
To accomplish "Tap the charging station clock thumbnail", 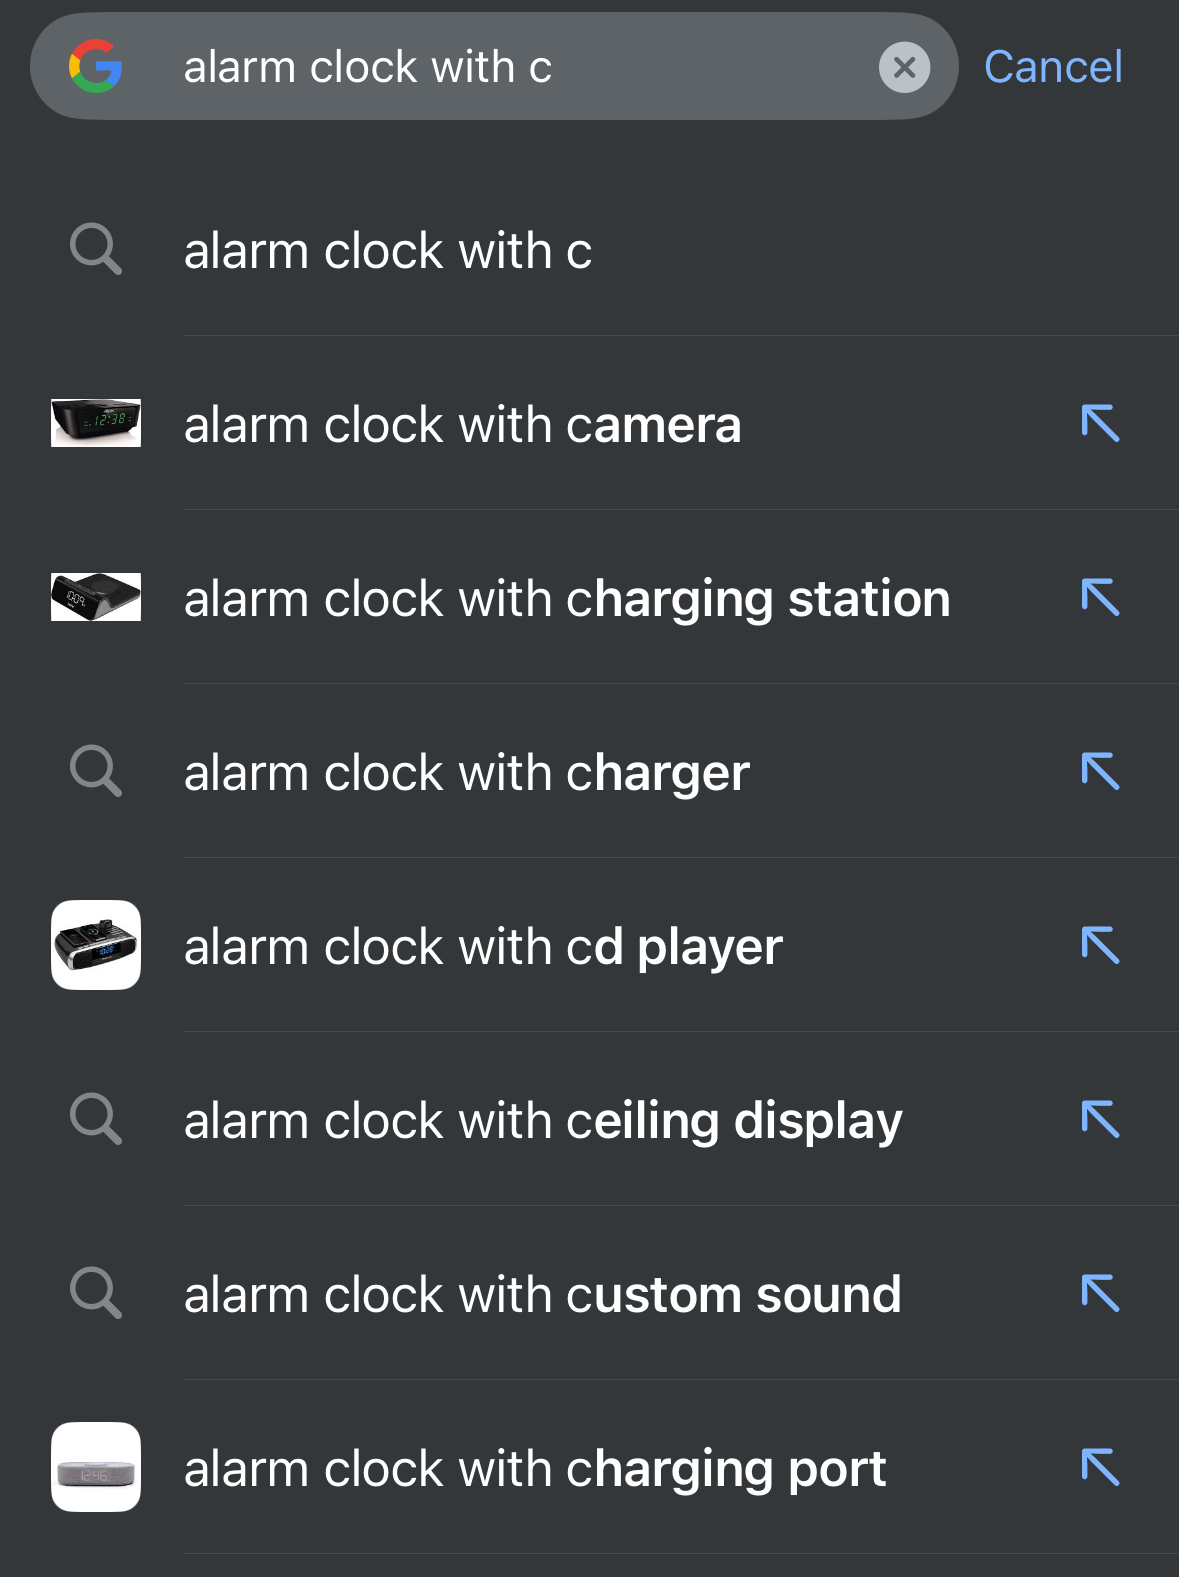I will tap(96, 597).
